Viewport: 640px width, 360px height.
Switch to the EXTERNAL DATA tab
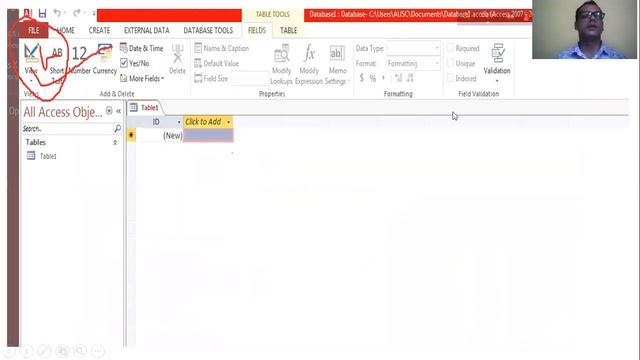coord(147,30)
